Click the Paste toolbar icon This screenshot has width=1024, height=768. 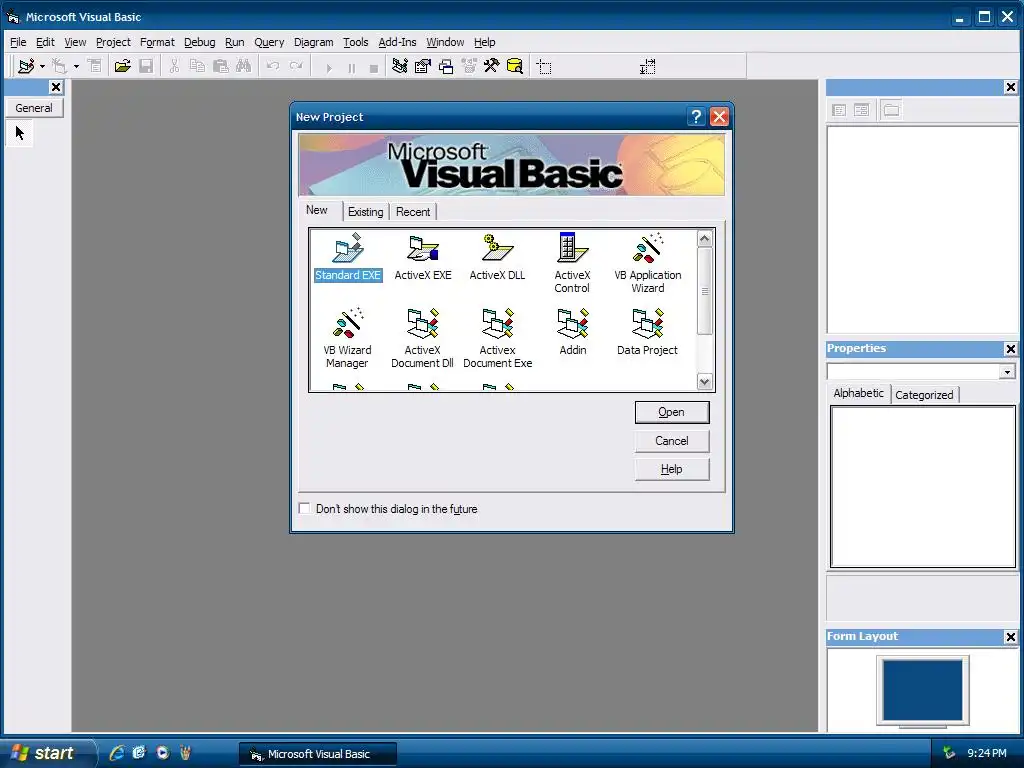[x=221, y=66]
